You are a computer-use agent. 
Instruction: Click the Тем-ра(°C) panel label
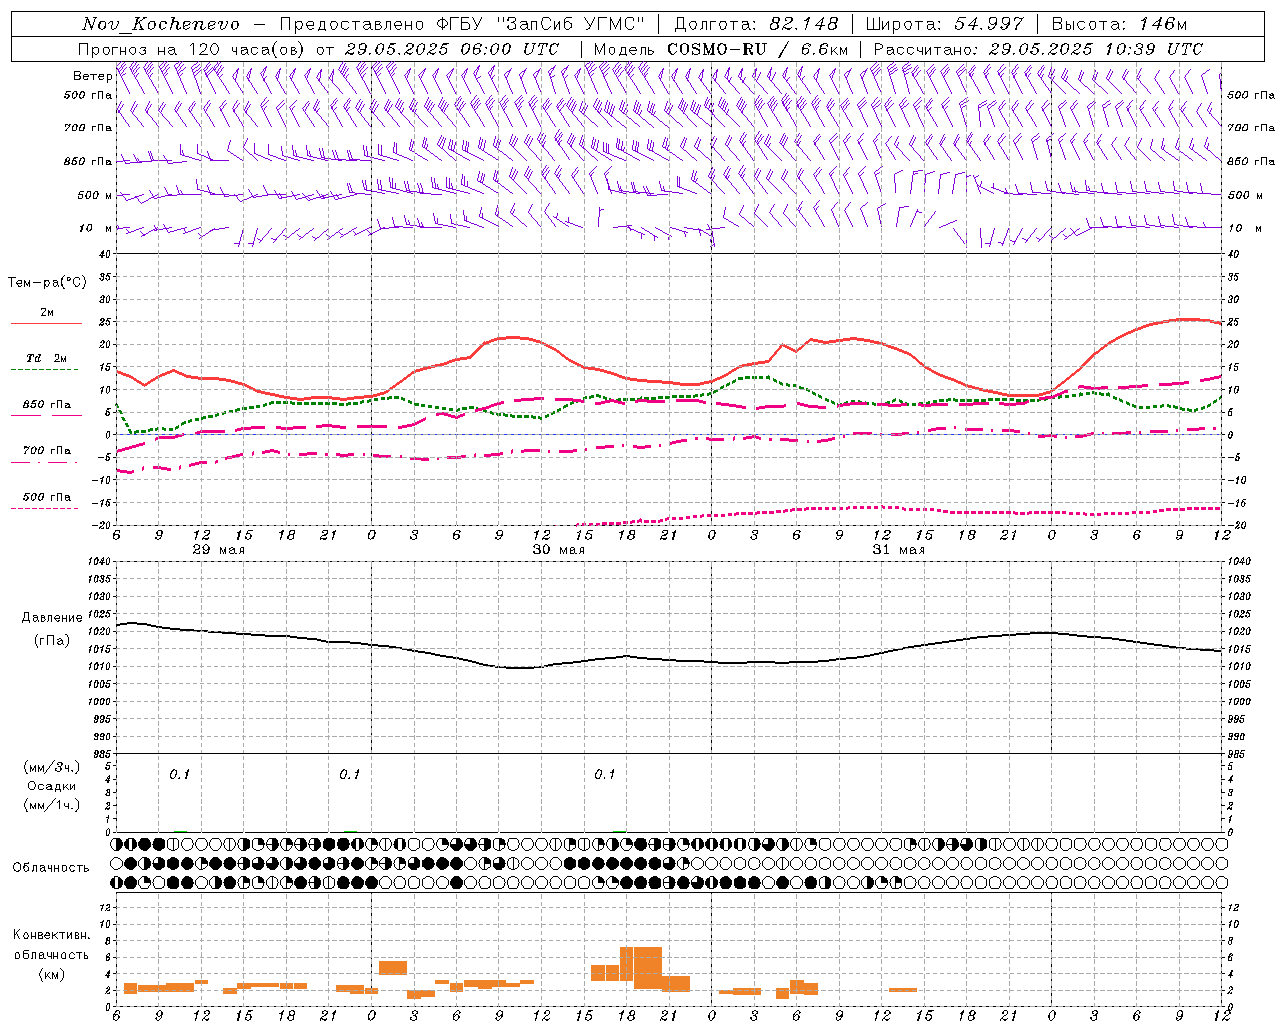click(47, 283)
